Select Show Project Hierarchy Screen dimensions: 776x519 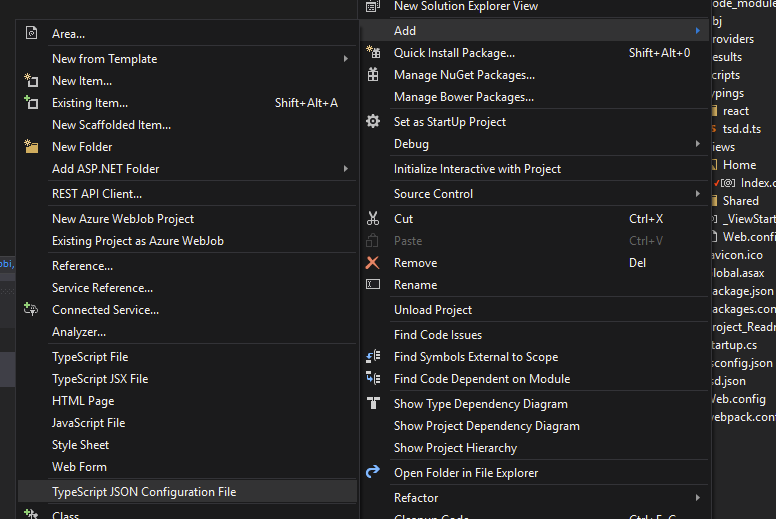[534, 448]
